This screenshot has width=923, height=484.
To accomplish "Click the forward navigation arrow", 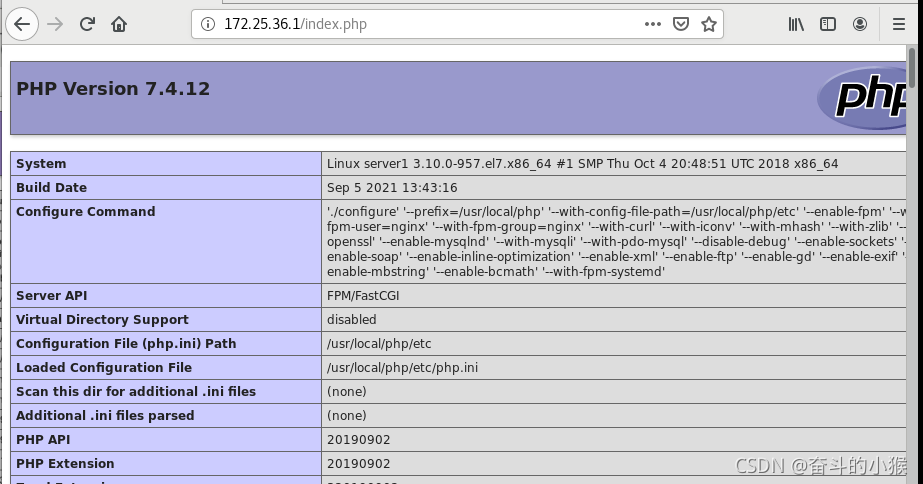I will tap(55, 24).
